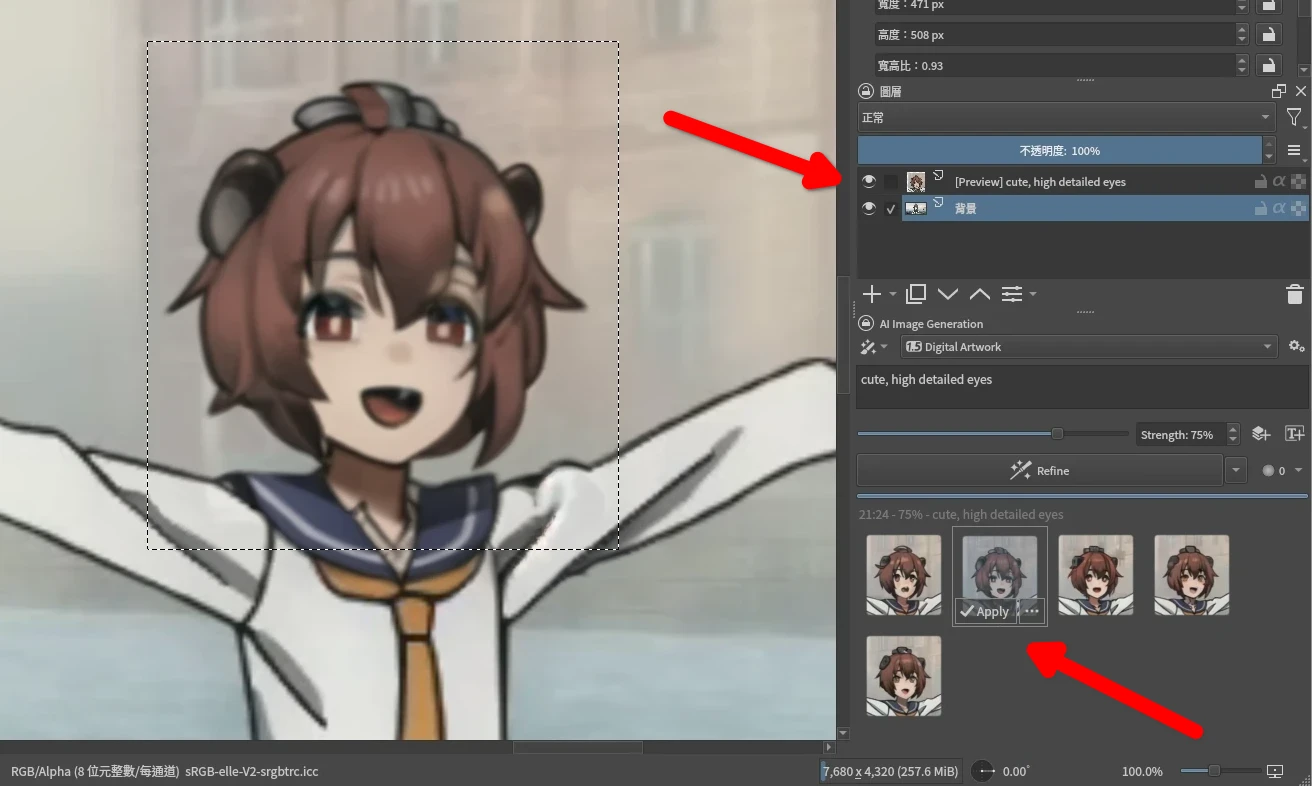Open the 正常 blend mode dropdown
Viewport: 1312px width, 786px height.
click(1065, 118)
